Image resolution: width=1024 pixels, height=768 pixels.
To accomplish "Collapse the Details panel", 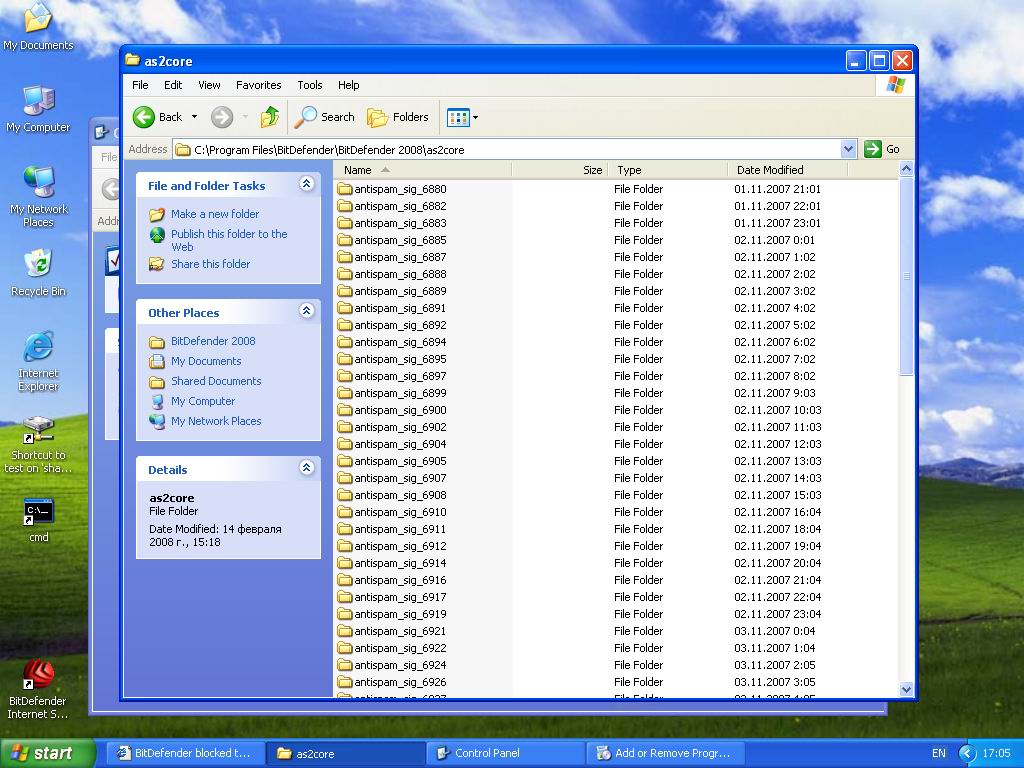I will 306,468.
